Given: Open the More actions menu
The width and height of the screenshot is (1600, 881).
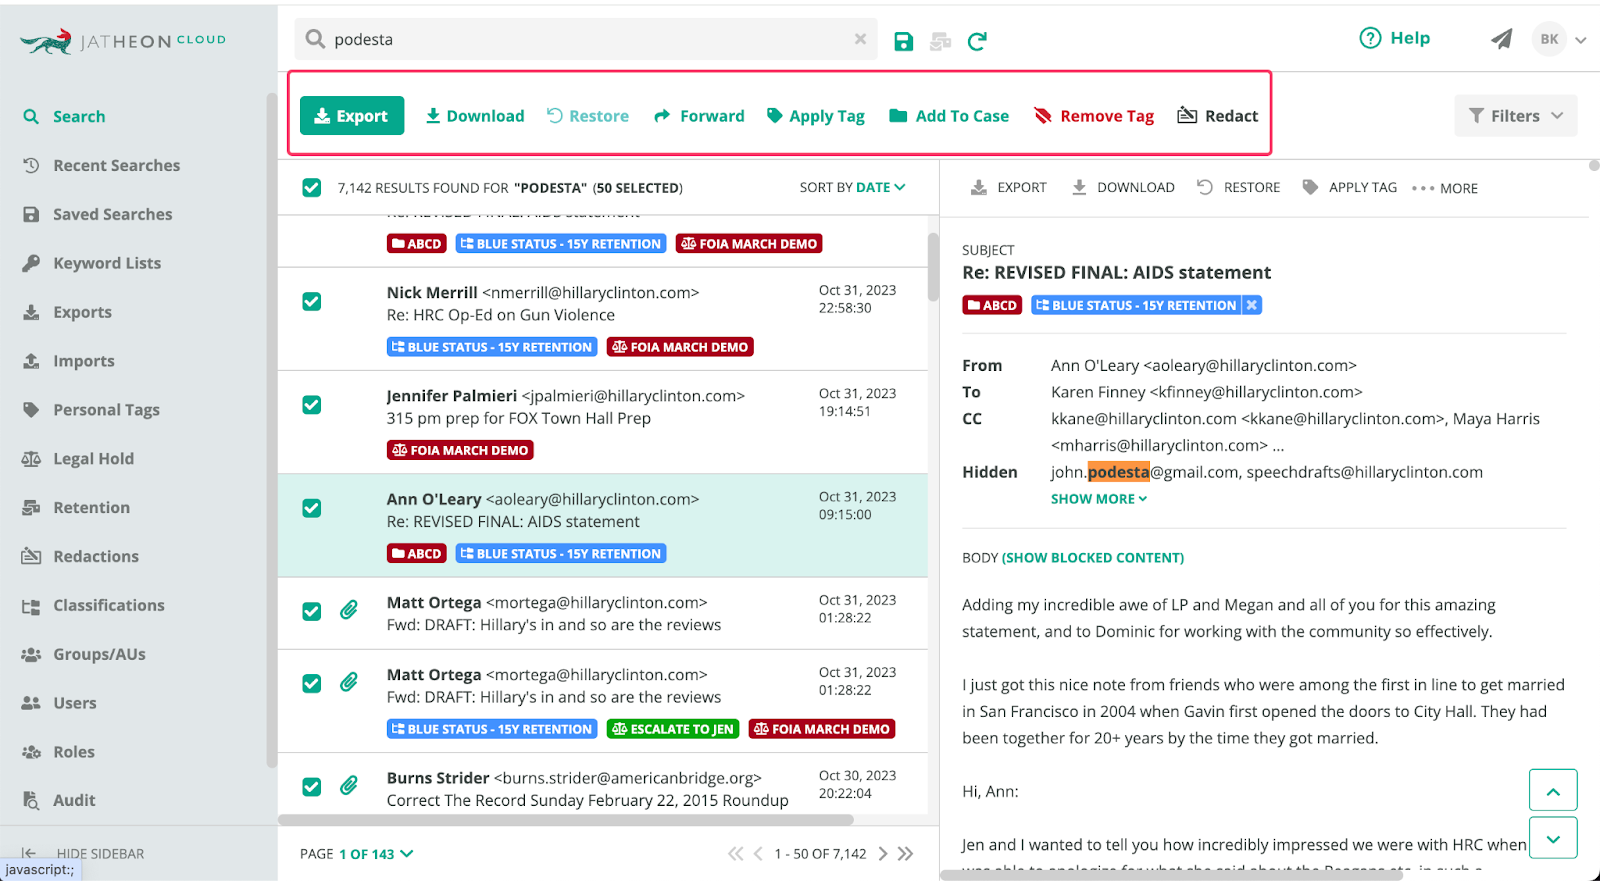Looking at the screenshot, I should point(1445,188).
